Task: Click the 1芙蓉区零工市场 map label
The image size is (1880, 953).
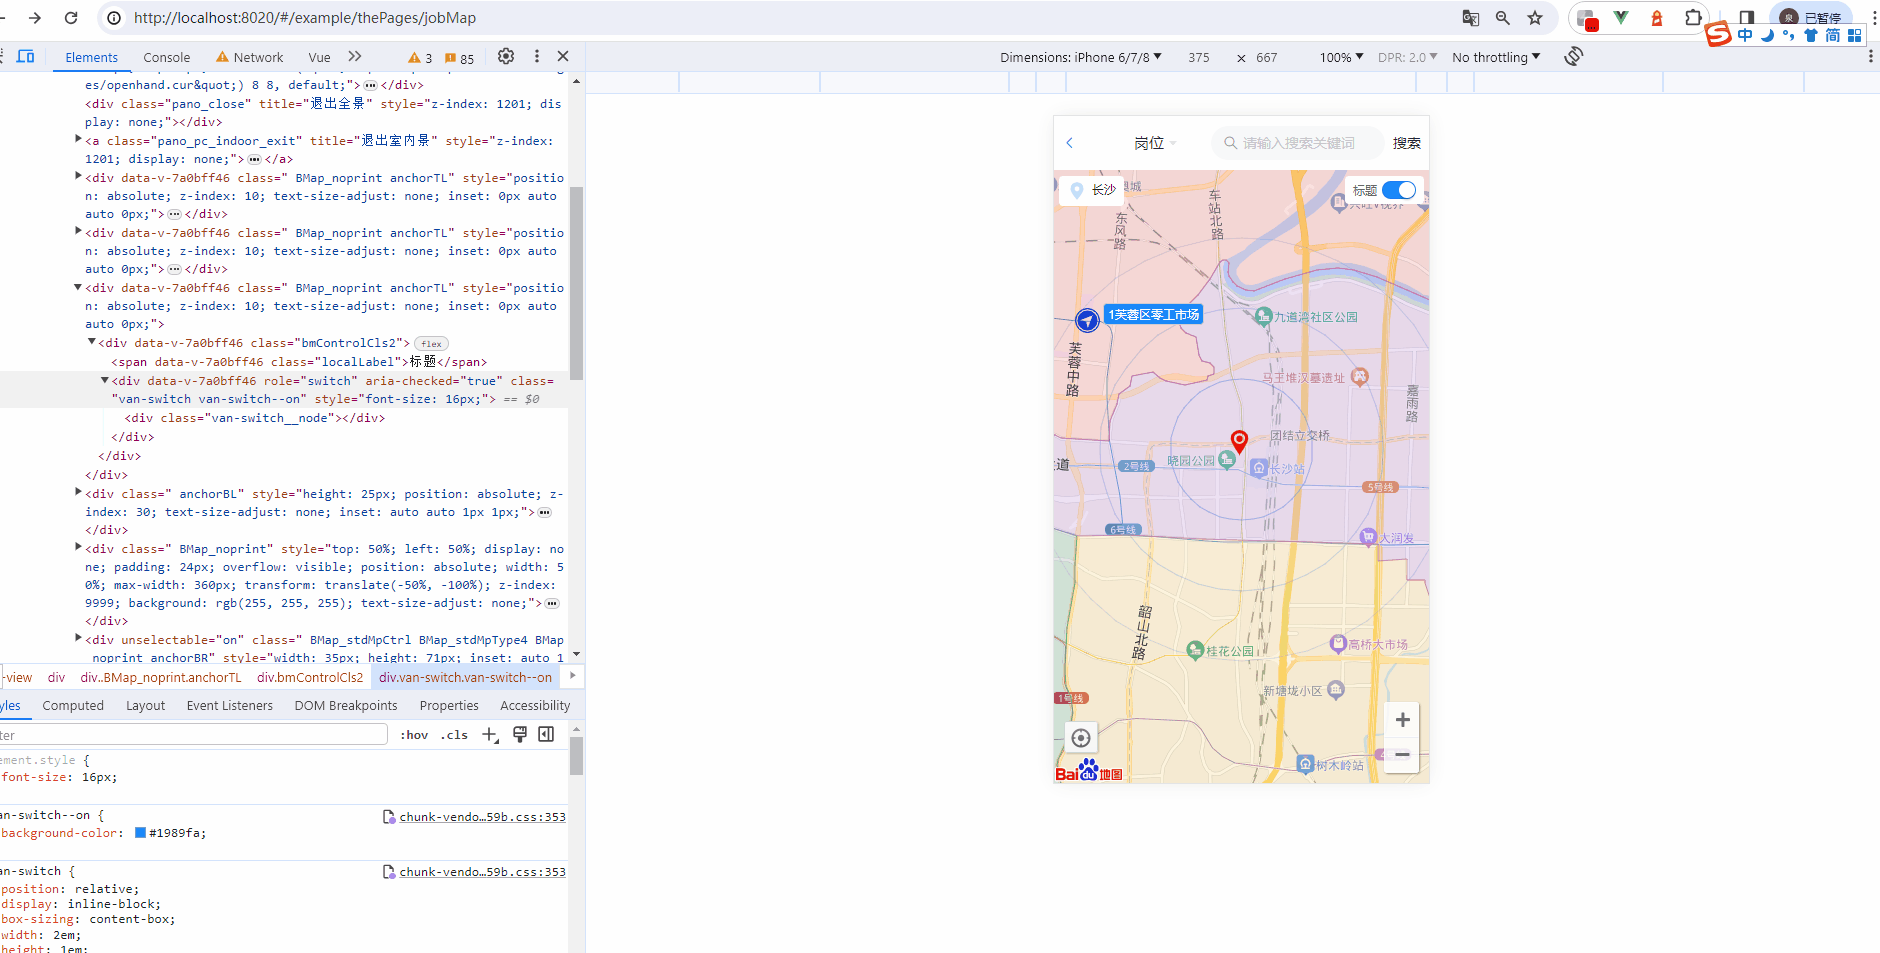Action: (1153, 314)
